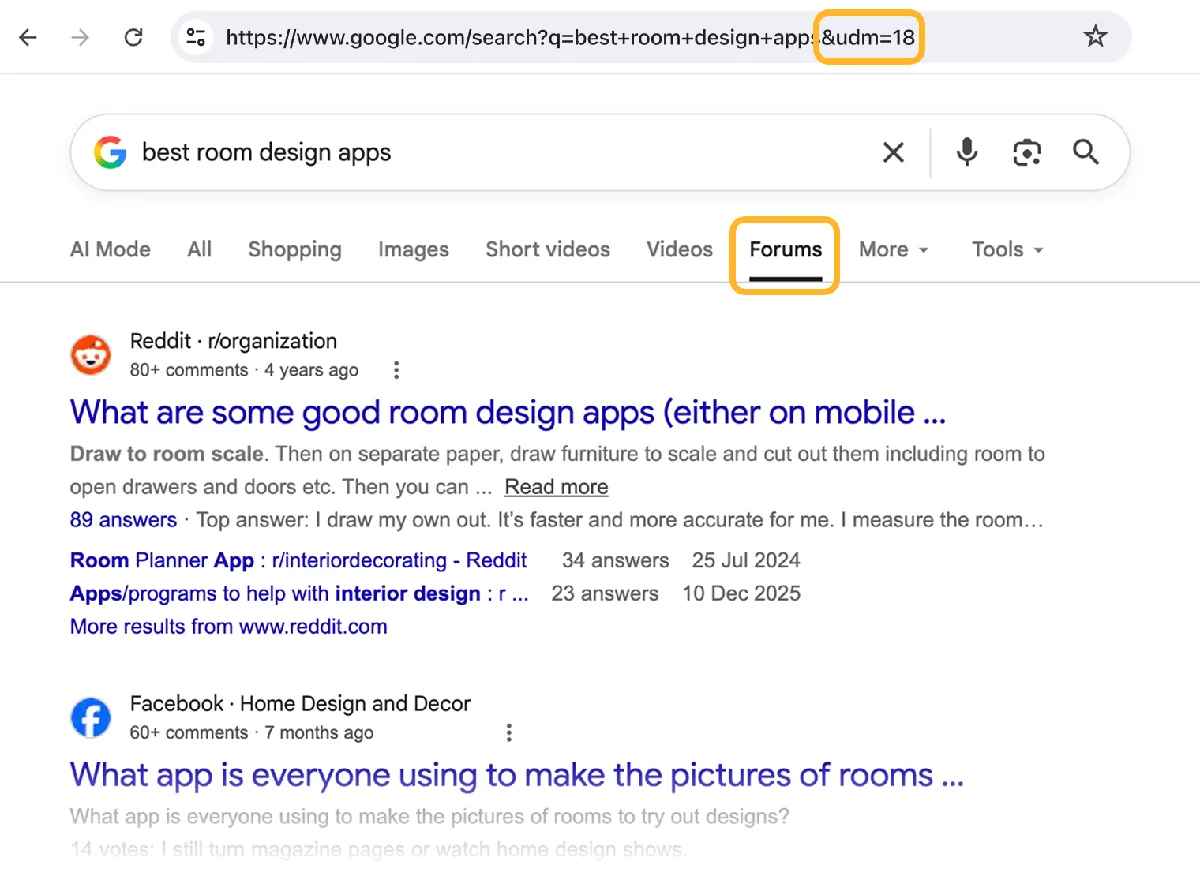This screenshot has height=876, width=1200.
Task: Open site information icon in address bar
Action: 195,38
